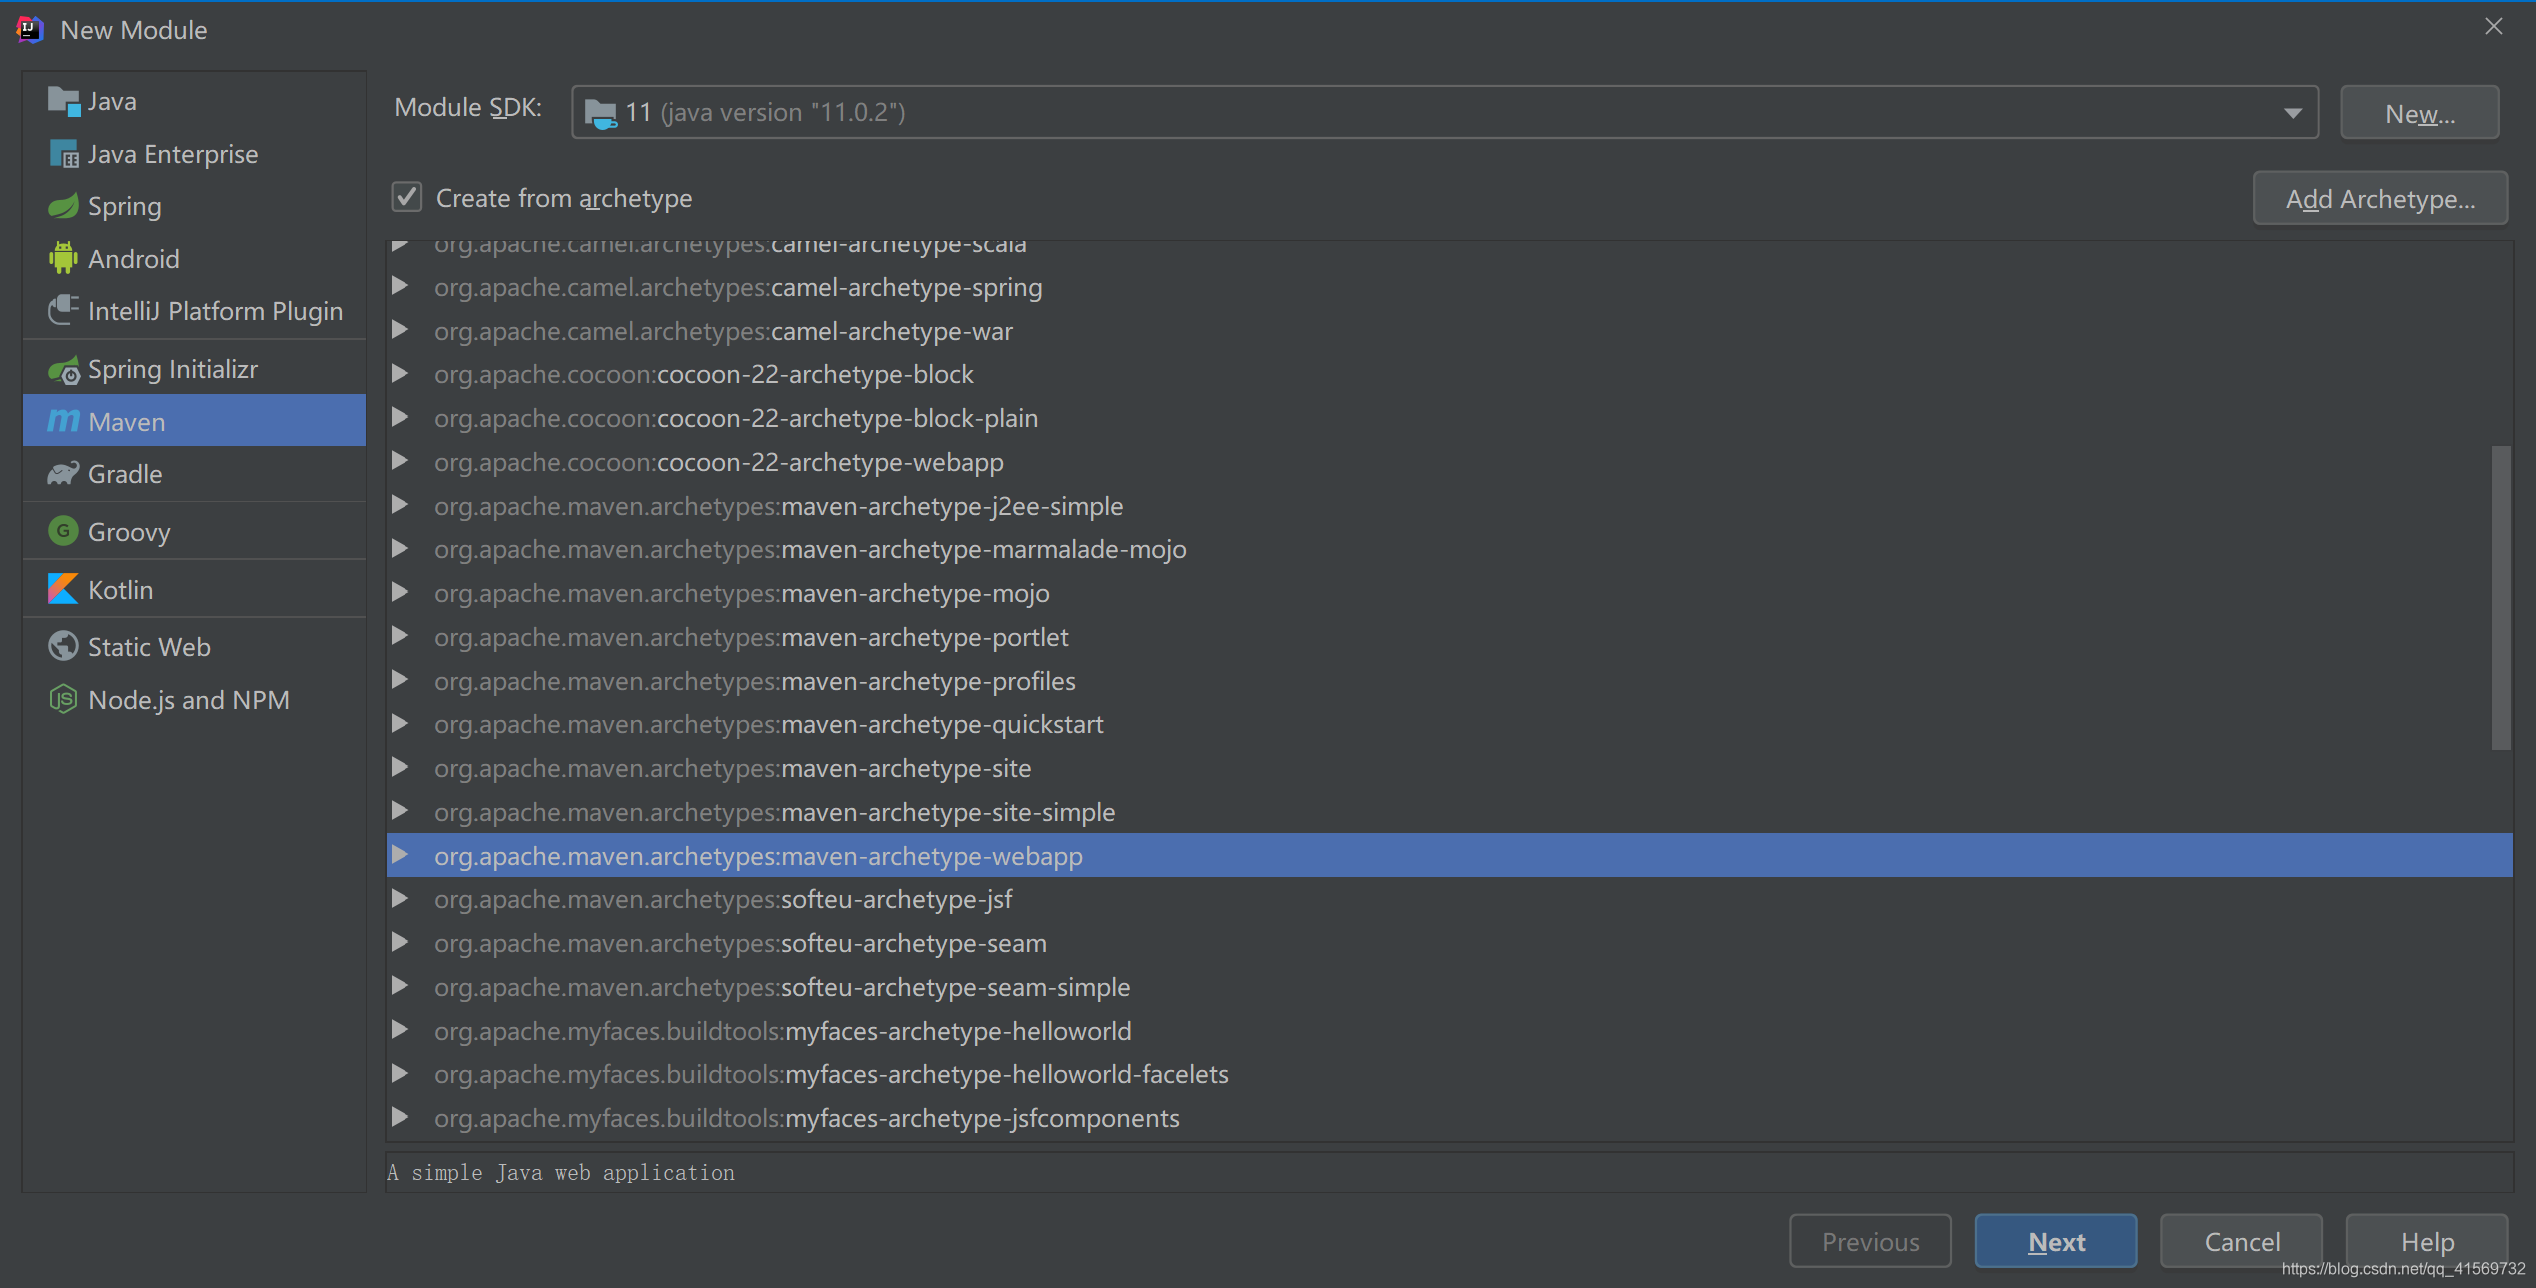The image size is (2536, 1288).
Task: Select maven-archetype-site row
Action: click(1449, 768)
